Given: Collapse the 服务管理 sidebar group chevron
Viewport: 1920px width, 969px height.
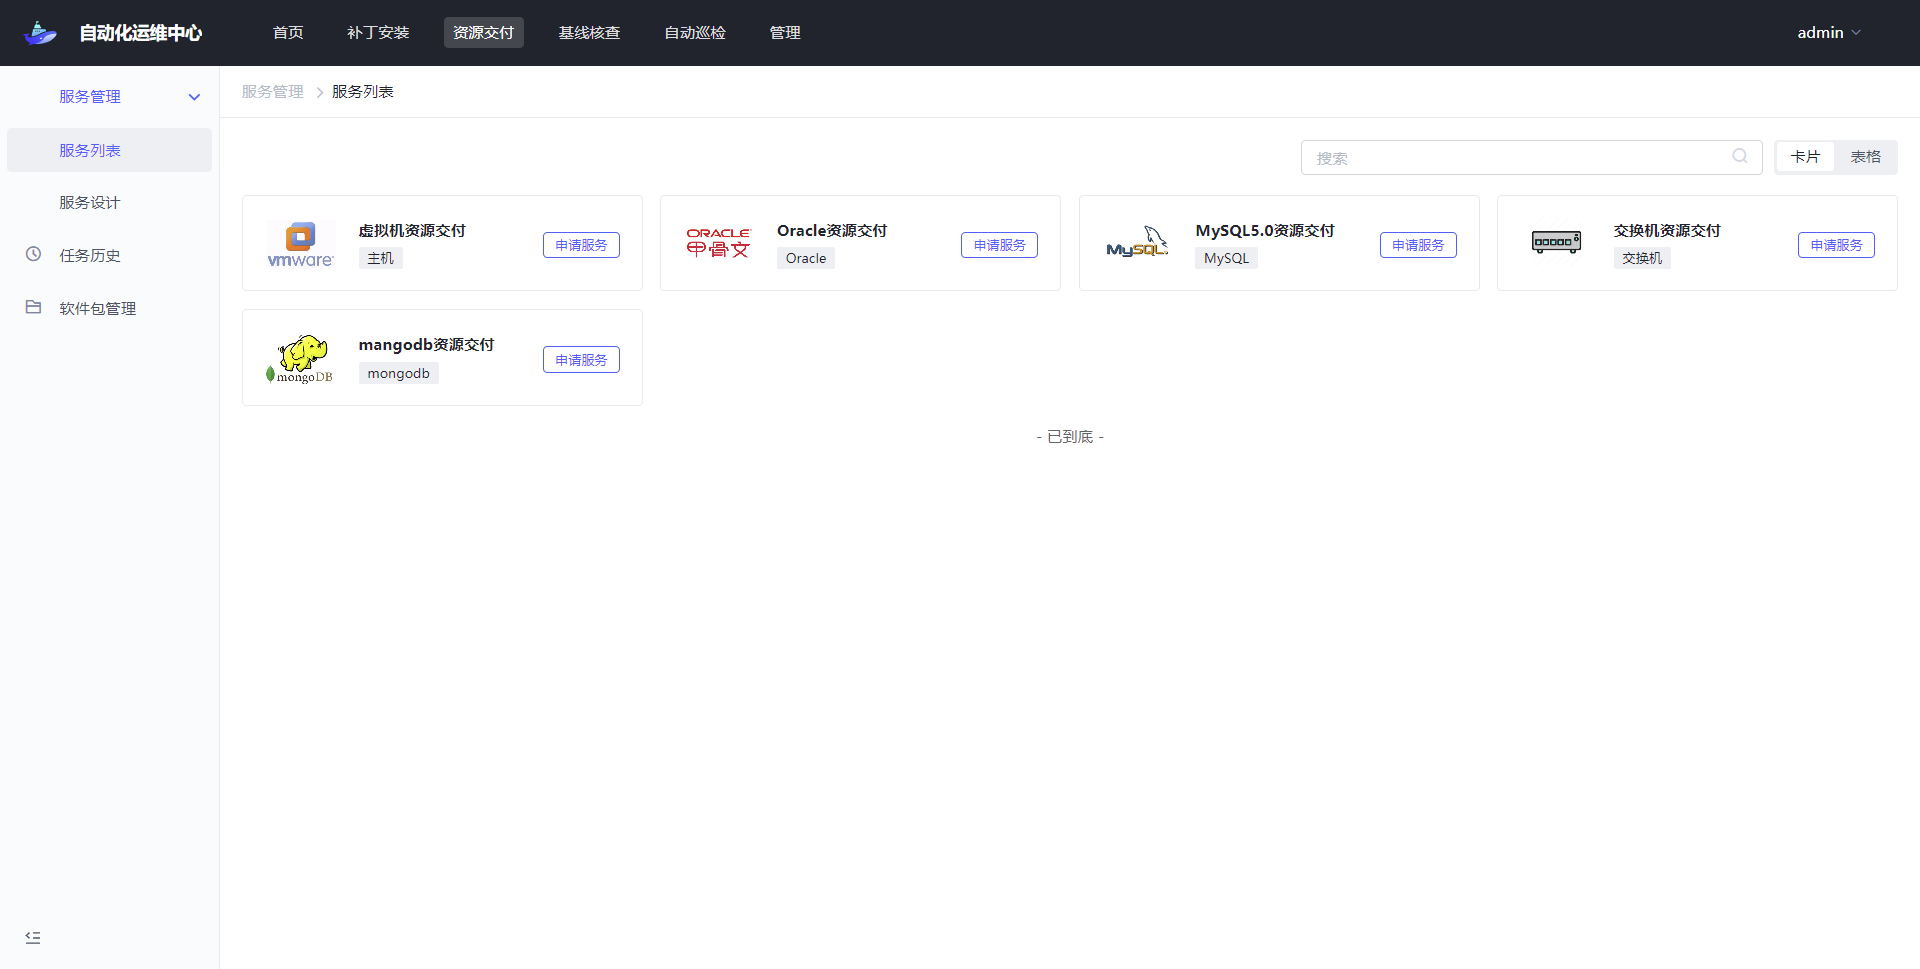Looking at the screenshot, I should (194, 97).
